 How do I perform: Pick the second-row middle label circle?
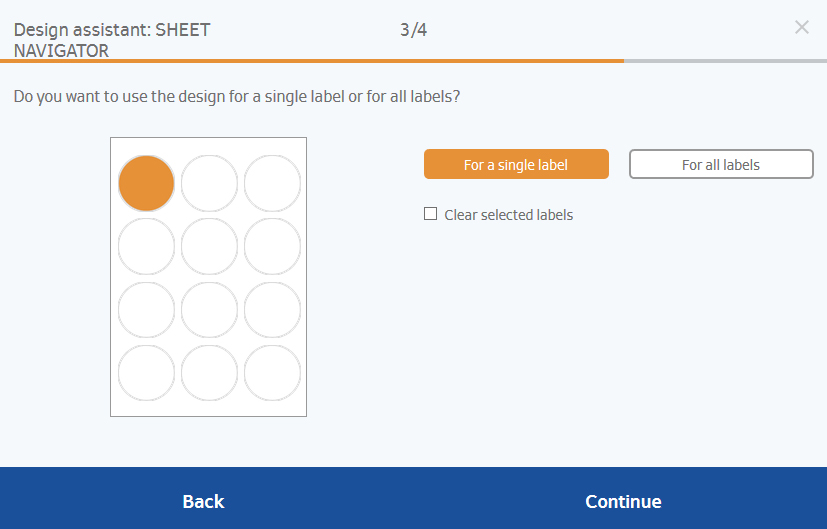[x=209, y=246]
